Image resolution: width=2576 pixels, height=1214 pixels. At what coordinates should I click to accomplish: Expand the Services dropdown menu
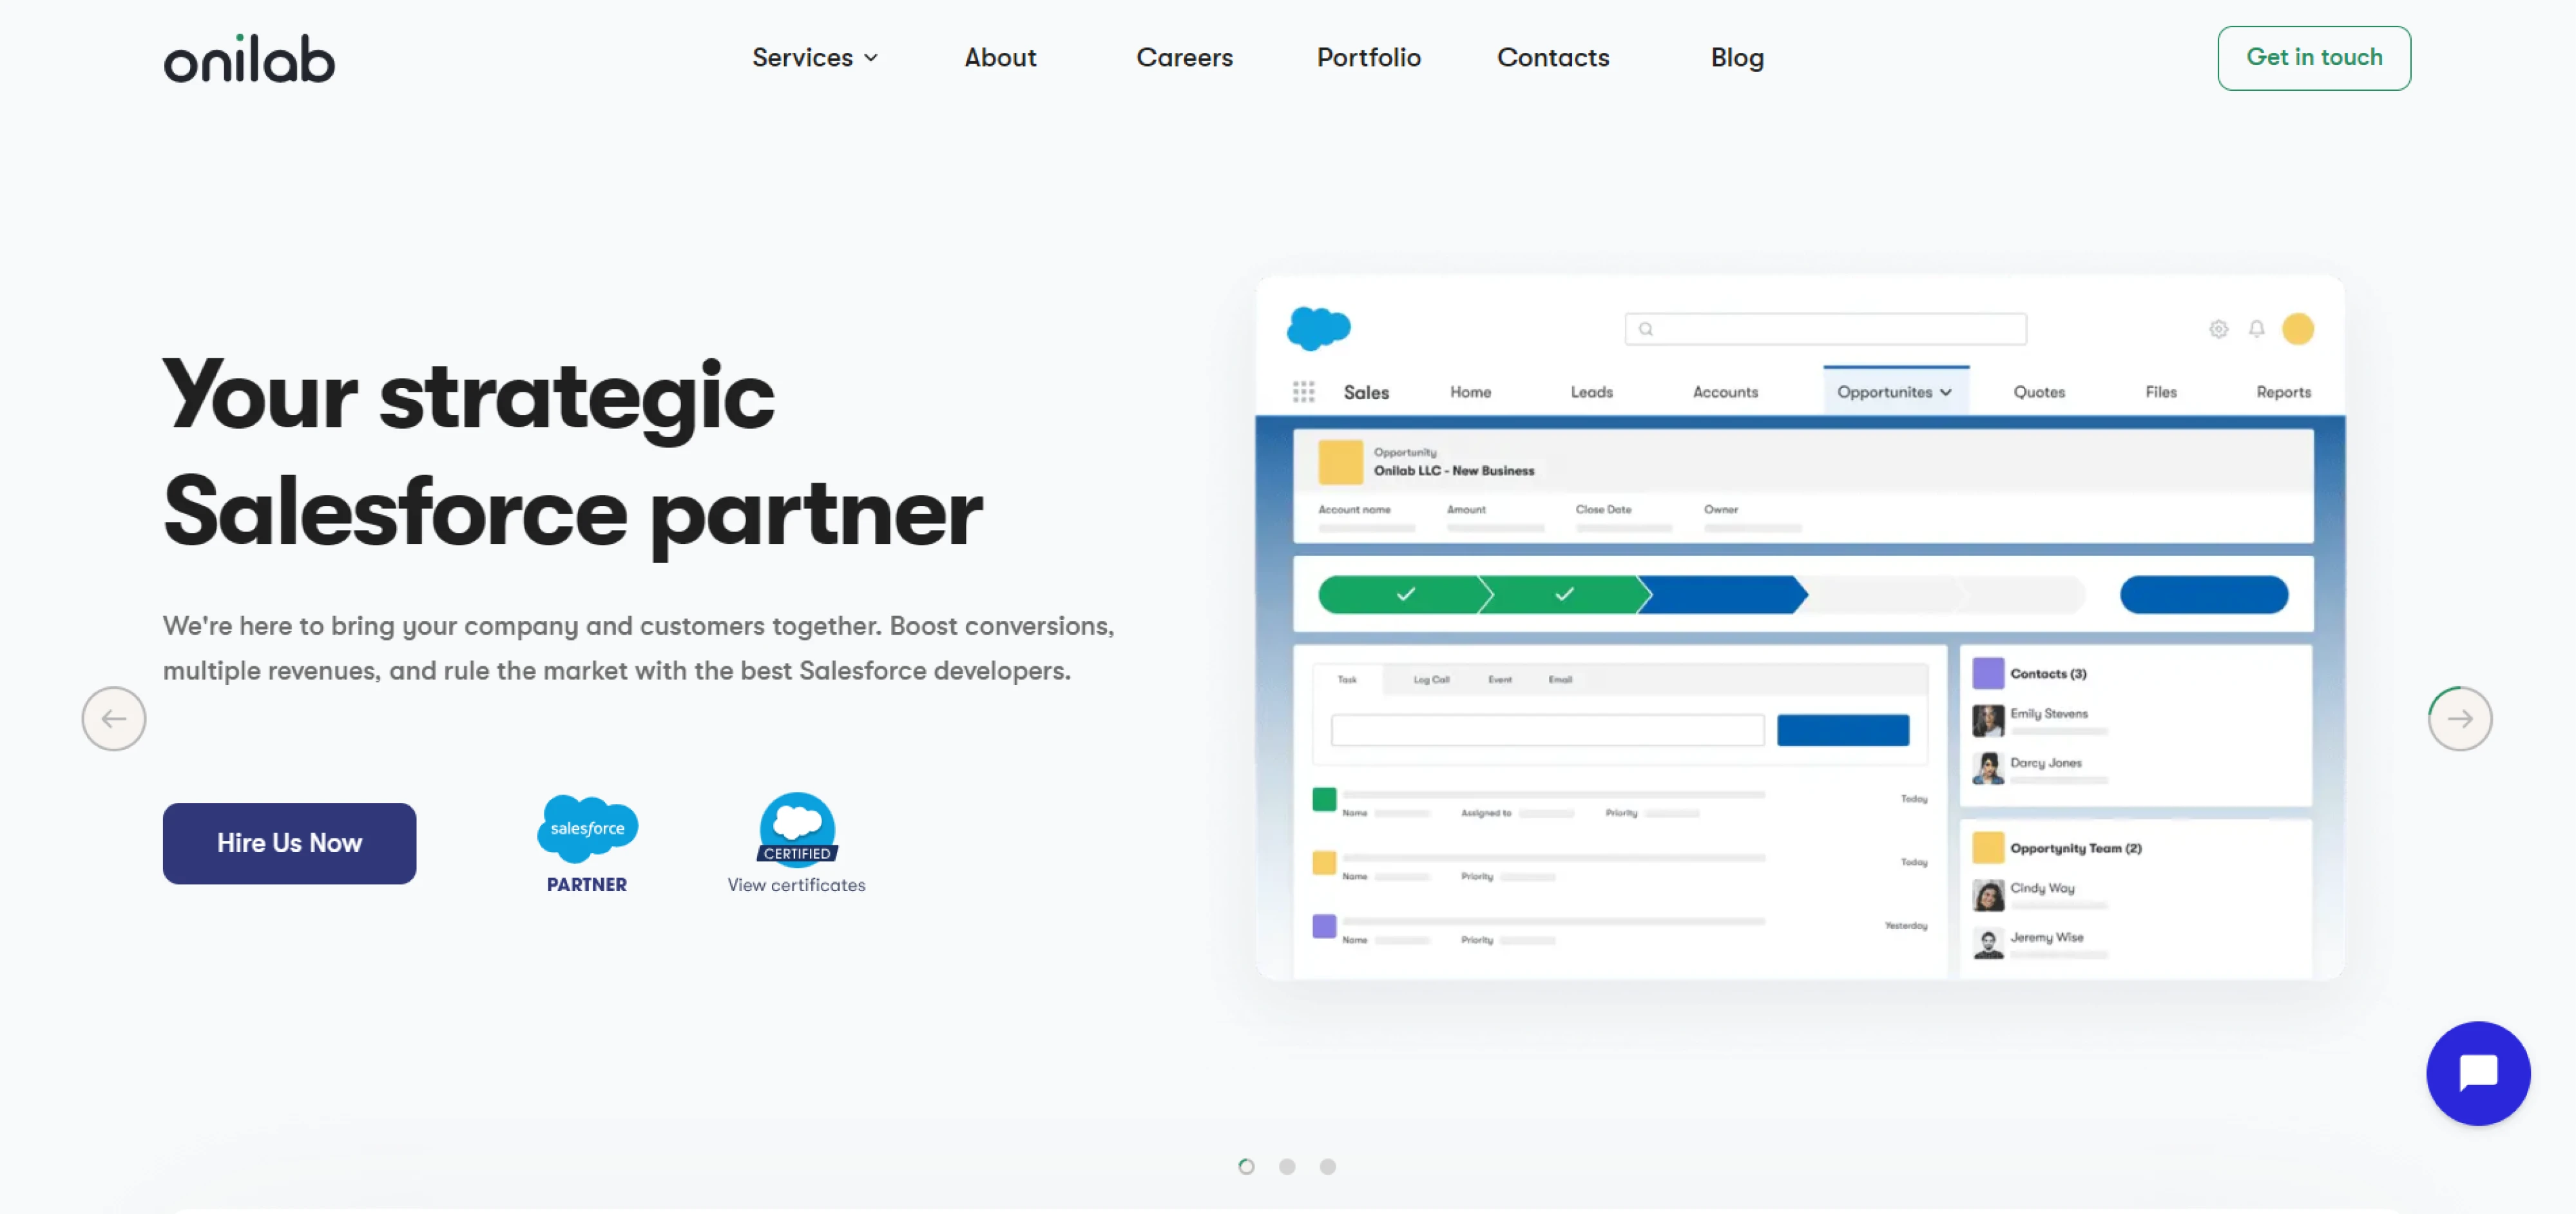pos(815,58)
